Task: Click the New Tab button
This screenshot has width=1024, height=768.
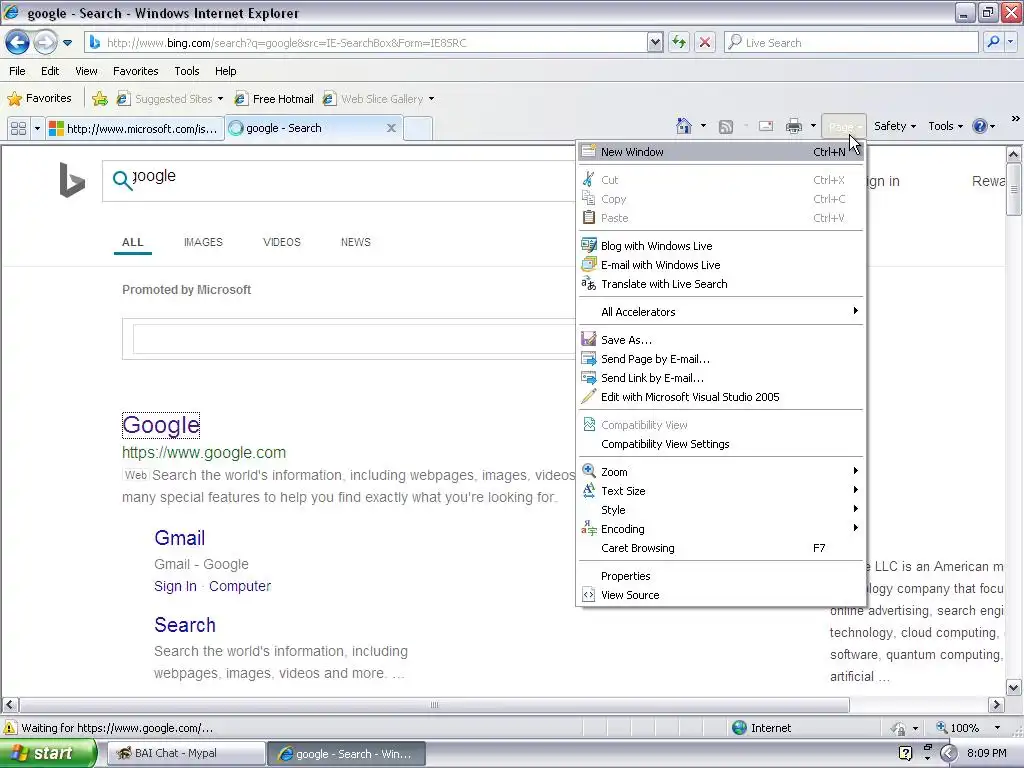Action: [418, 128]
